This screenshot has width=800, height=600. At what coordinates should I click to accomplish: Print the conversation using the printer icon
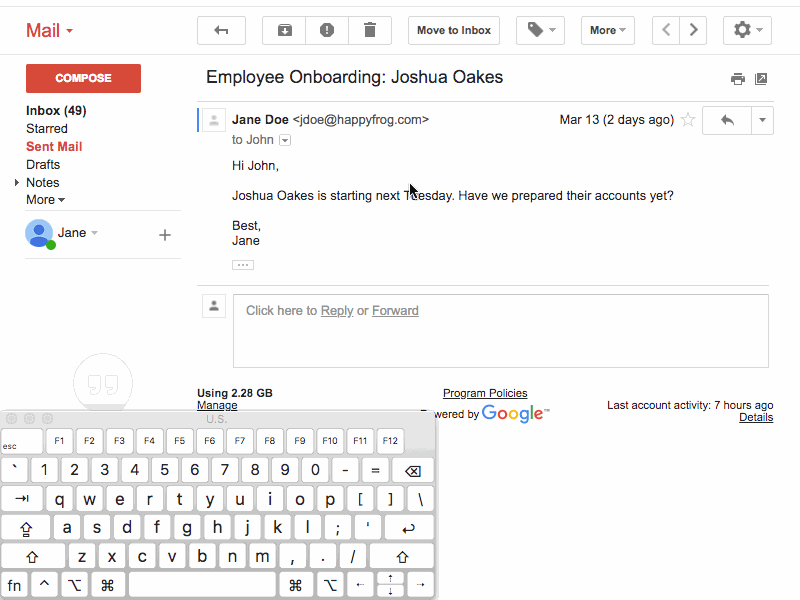coord(737,79)
